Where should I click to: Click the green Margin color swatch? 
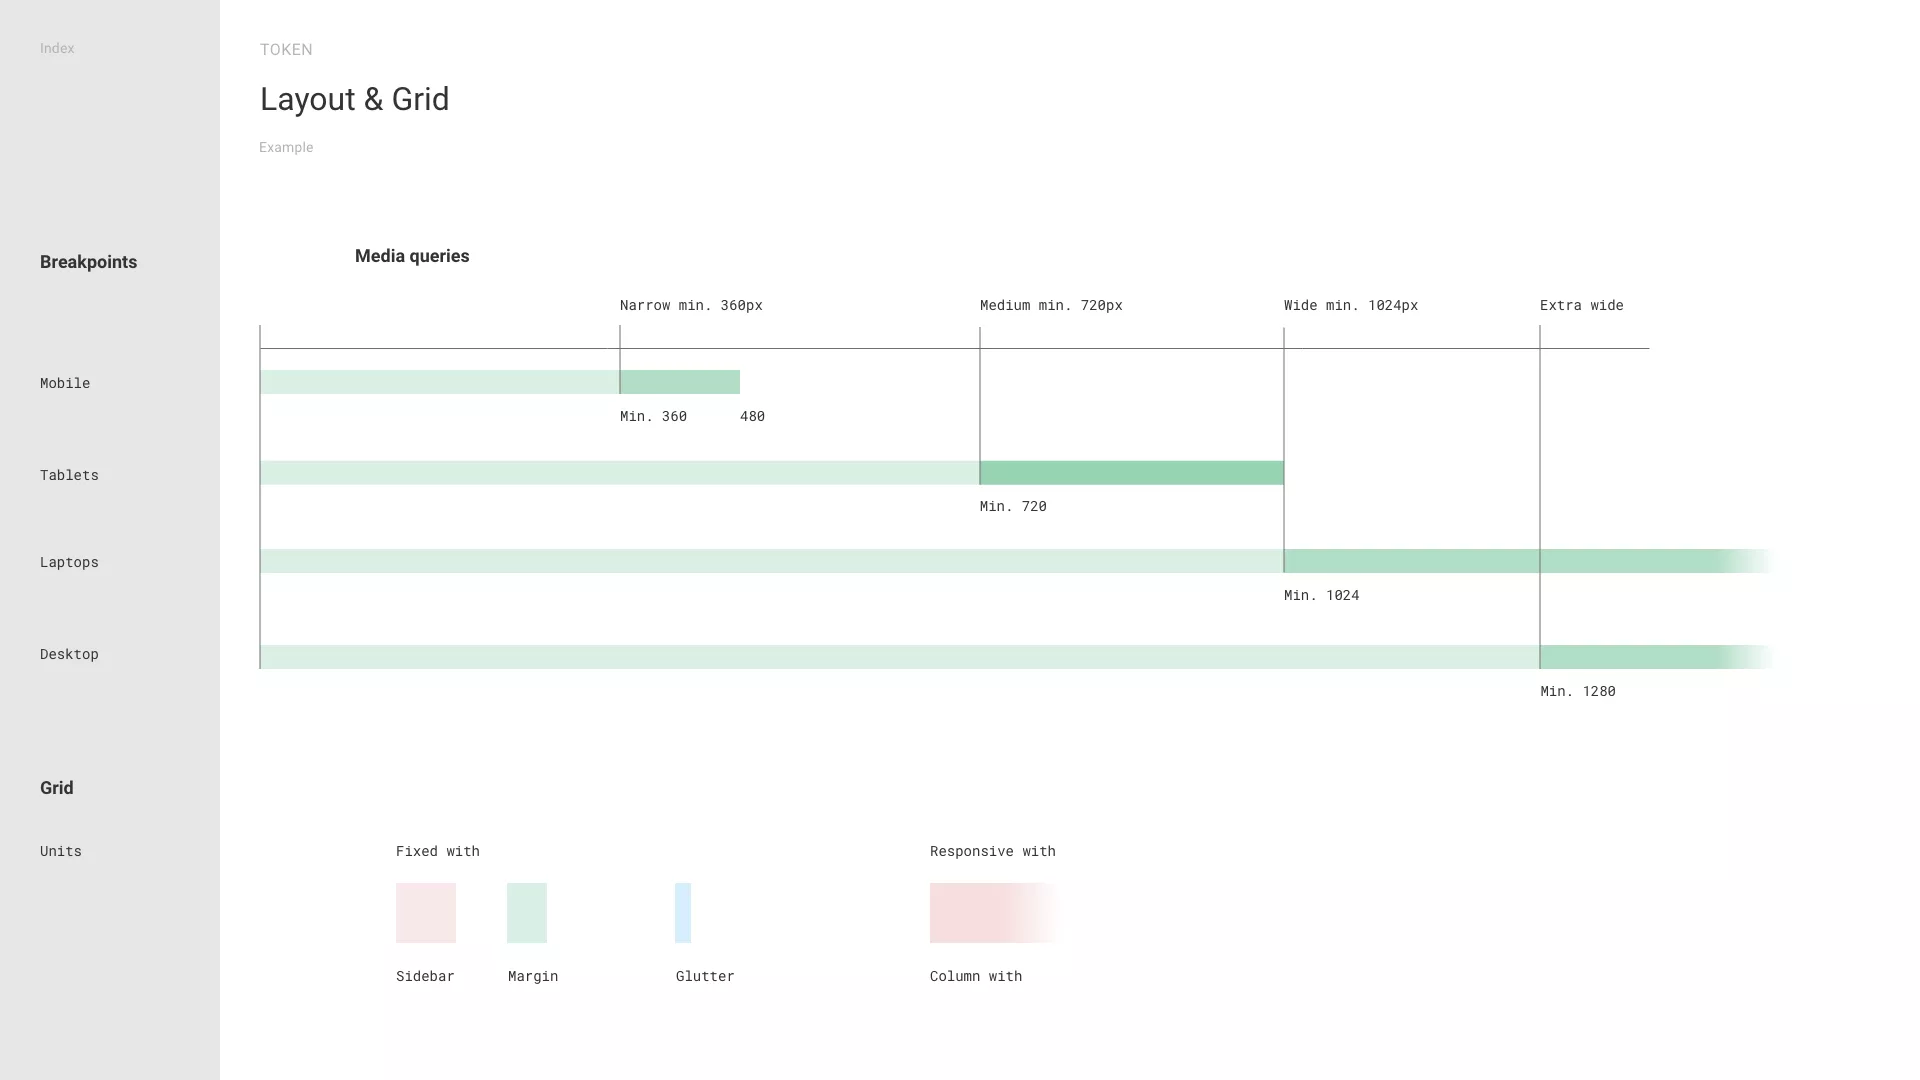tap(527, 912)
